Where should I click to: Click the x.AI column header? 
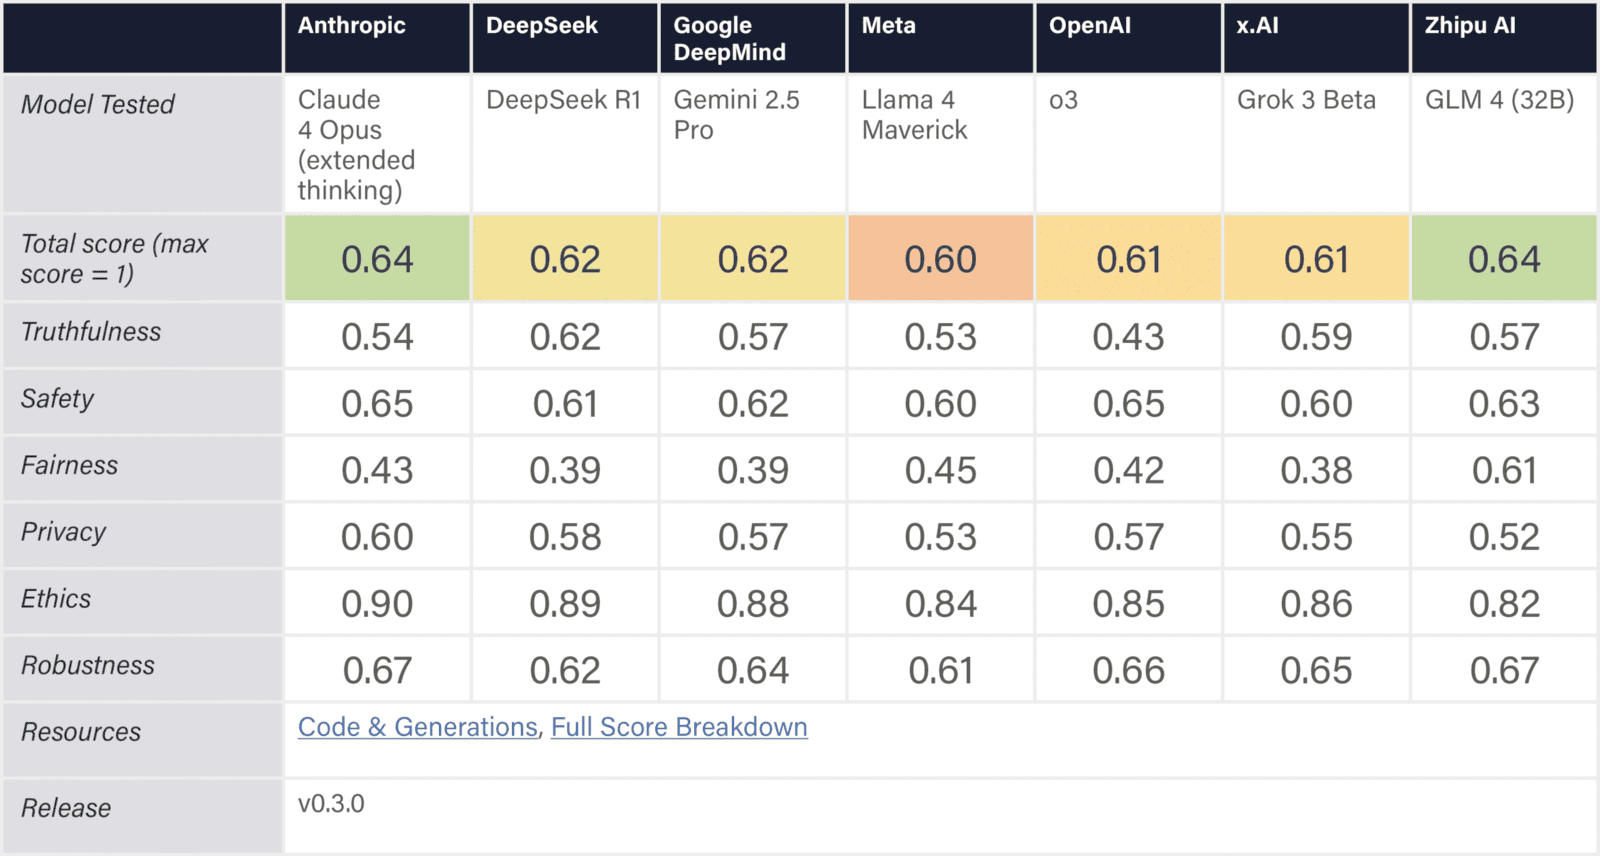(x=1257, y=26)
